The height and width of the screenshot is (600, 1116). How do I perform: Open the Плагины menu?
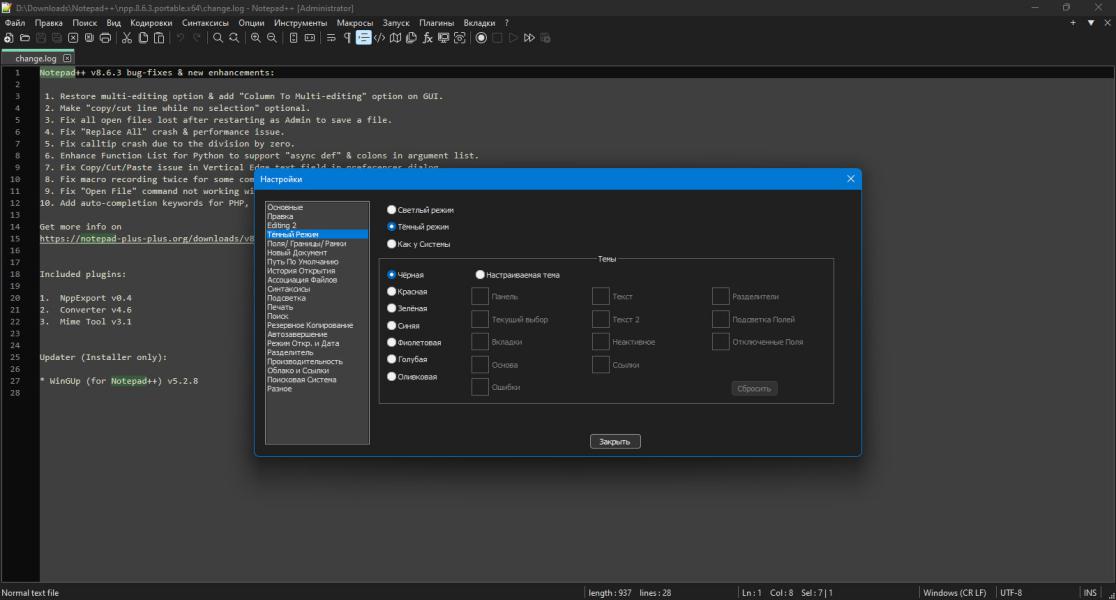tap(436, 23)
